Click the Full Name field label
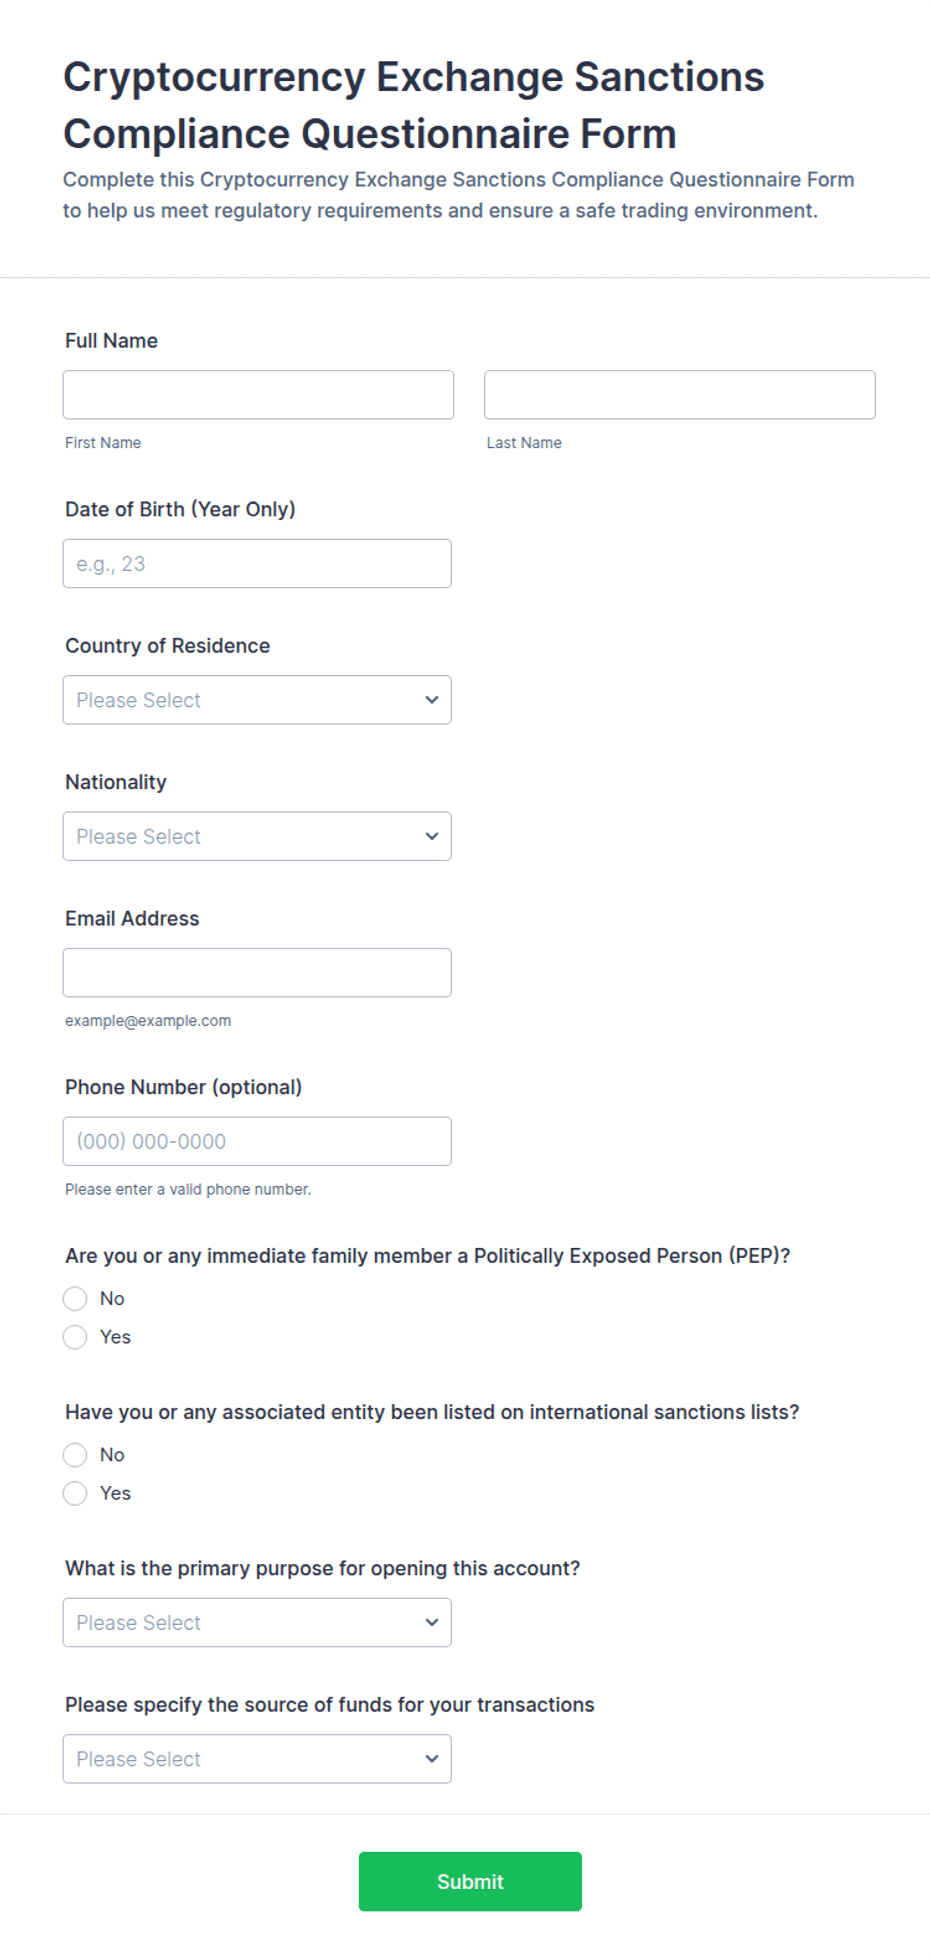The image size is (930, 1960). point(111,341)
